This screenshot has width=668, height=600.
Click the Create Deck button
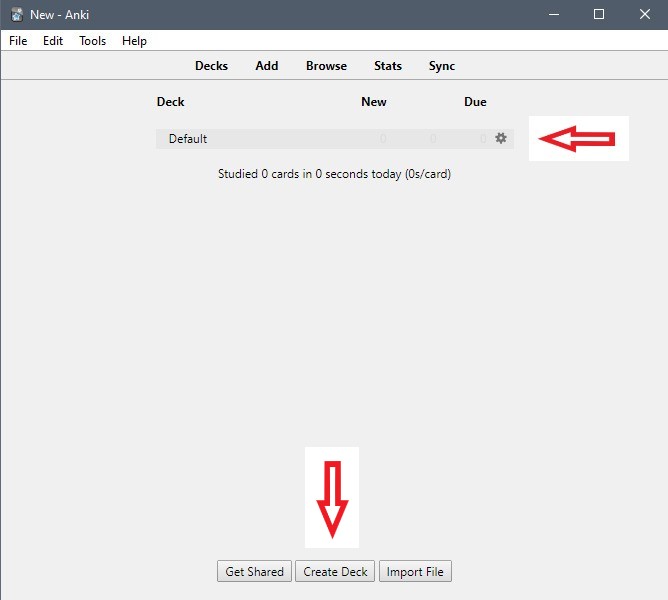click(x=335, y=571)
